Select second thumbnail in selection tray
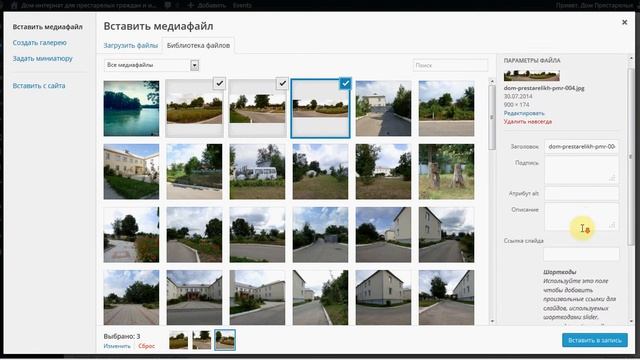 click(202, 340)
